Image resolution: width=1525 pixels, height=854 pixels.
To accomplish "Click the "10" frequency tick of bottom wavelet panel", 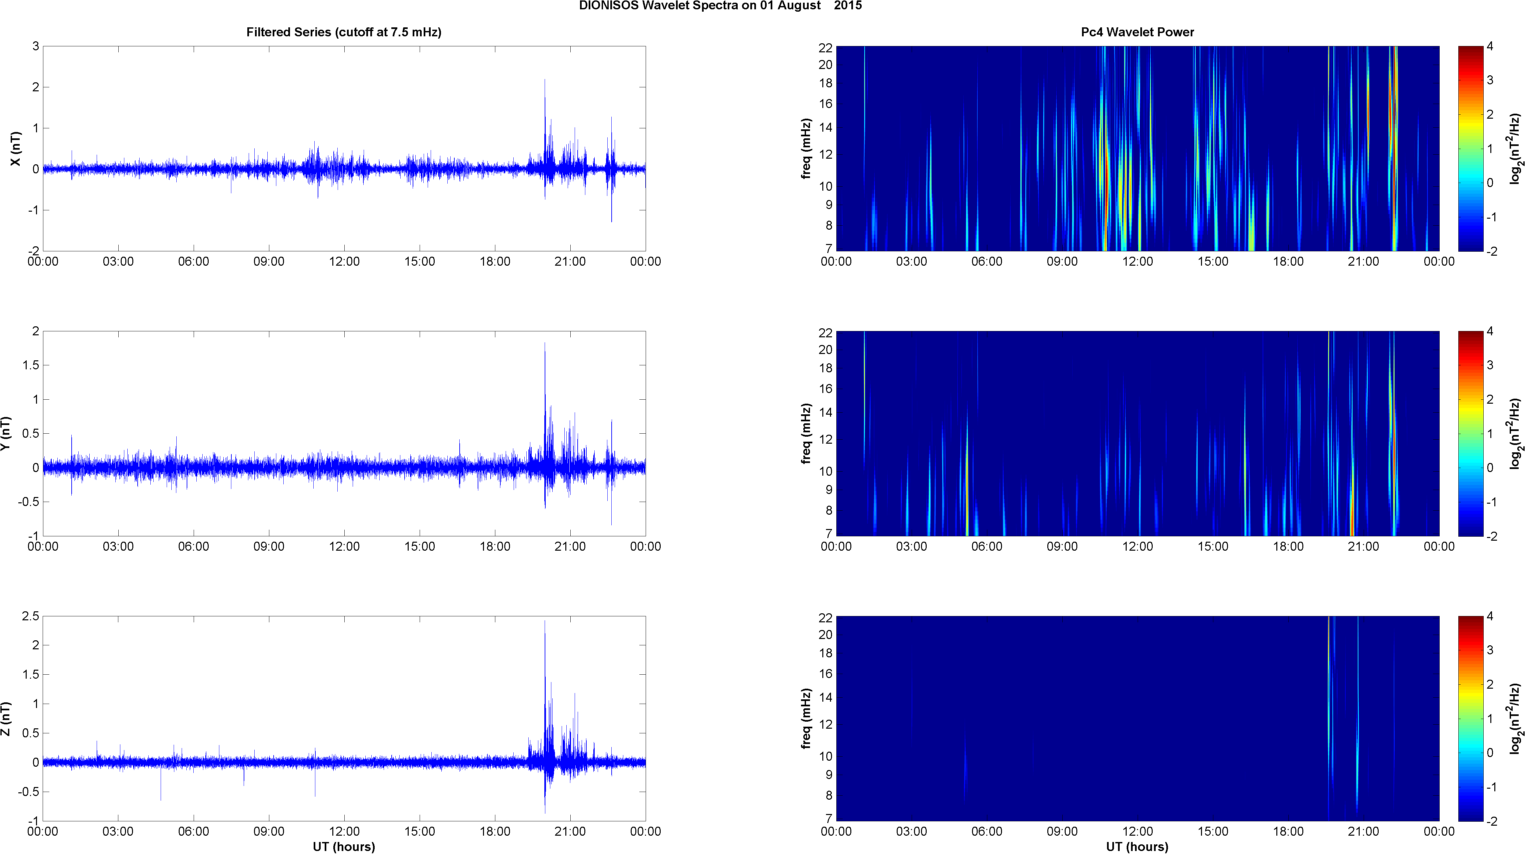I will [x=826, y=756].
